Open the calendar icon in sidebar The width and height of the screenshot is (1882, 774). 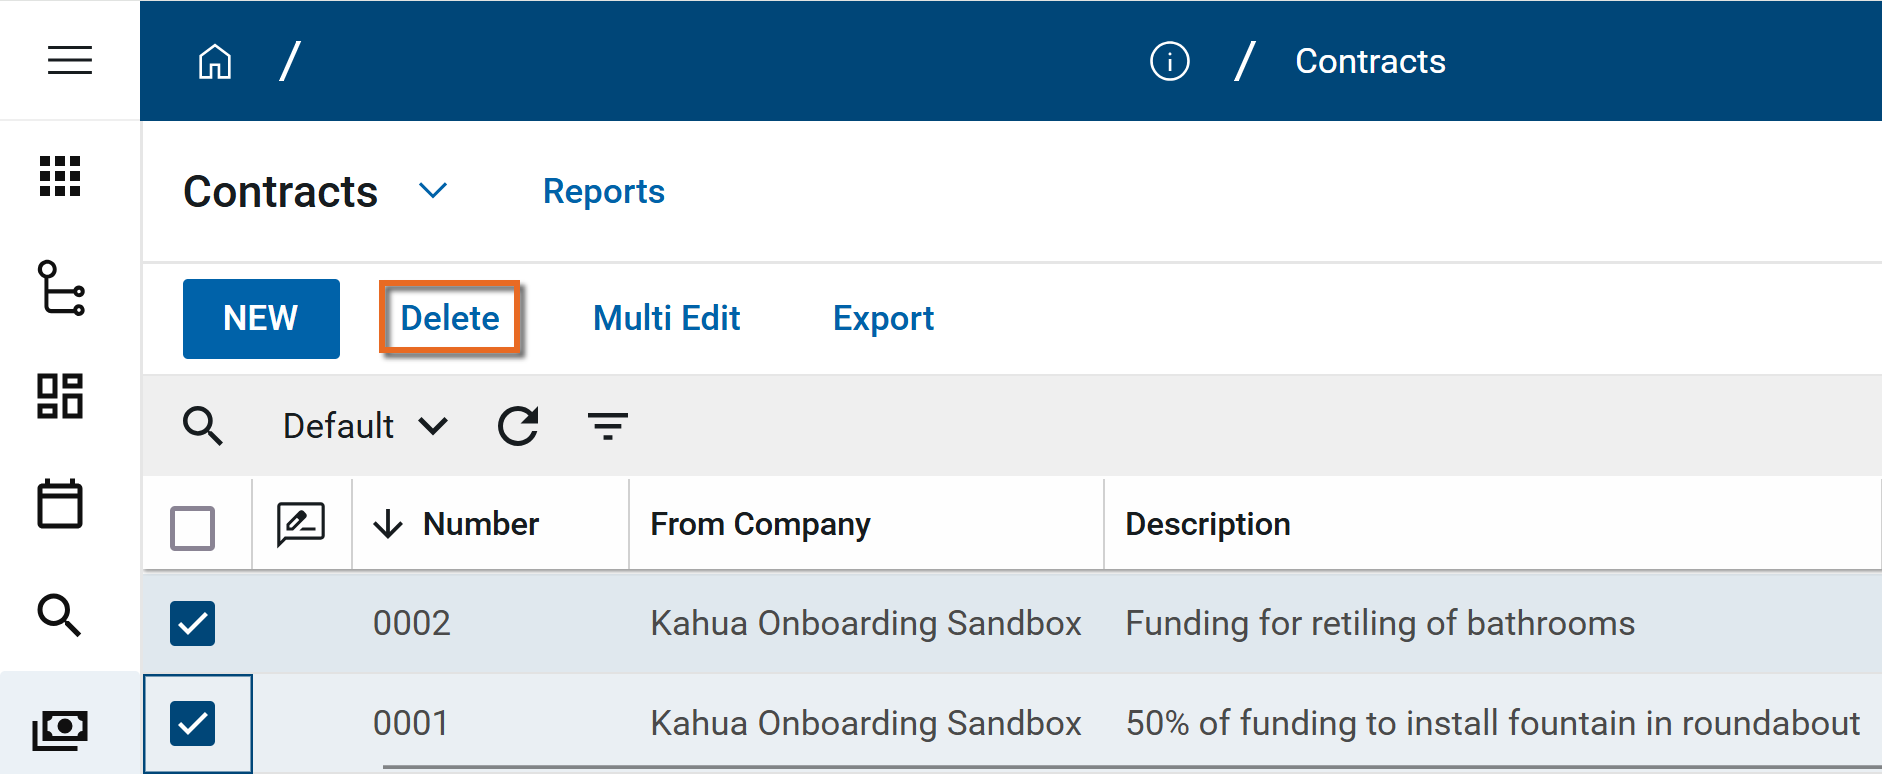(60, 504)
